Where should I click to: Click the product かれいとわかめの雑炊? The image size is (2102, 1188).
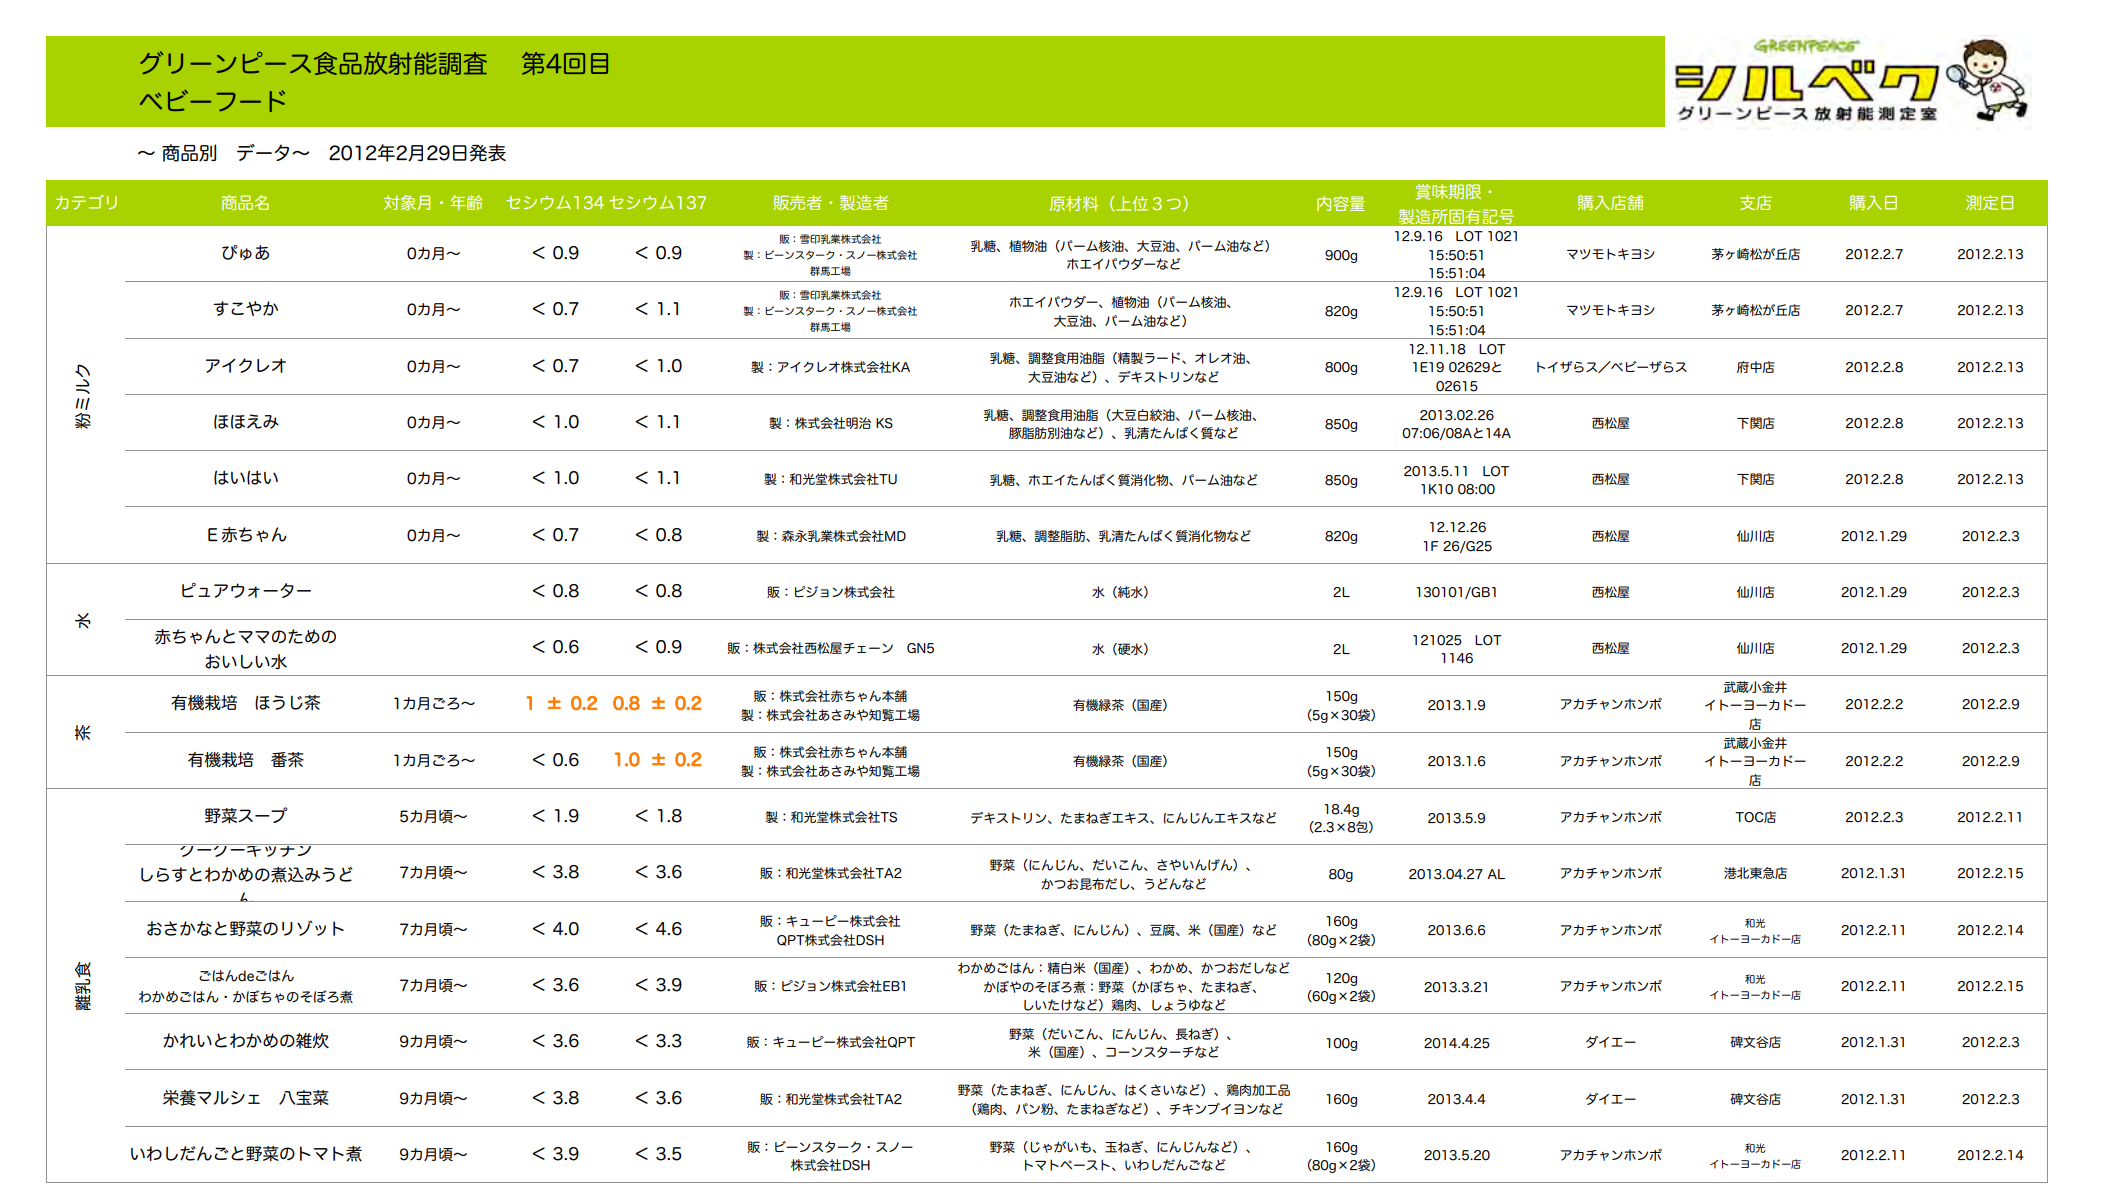click(245, 1041)
